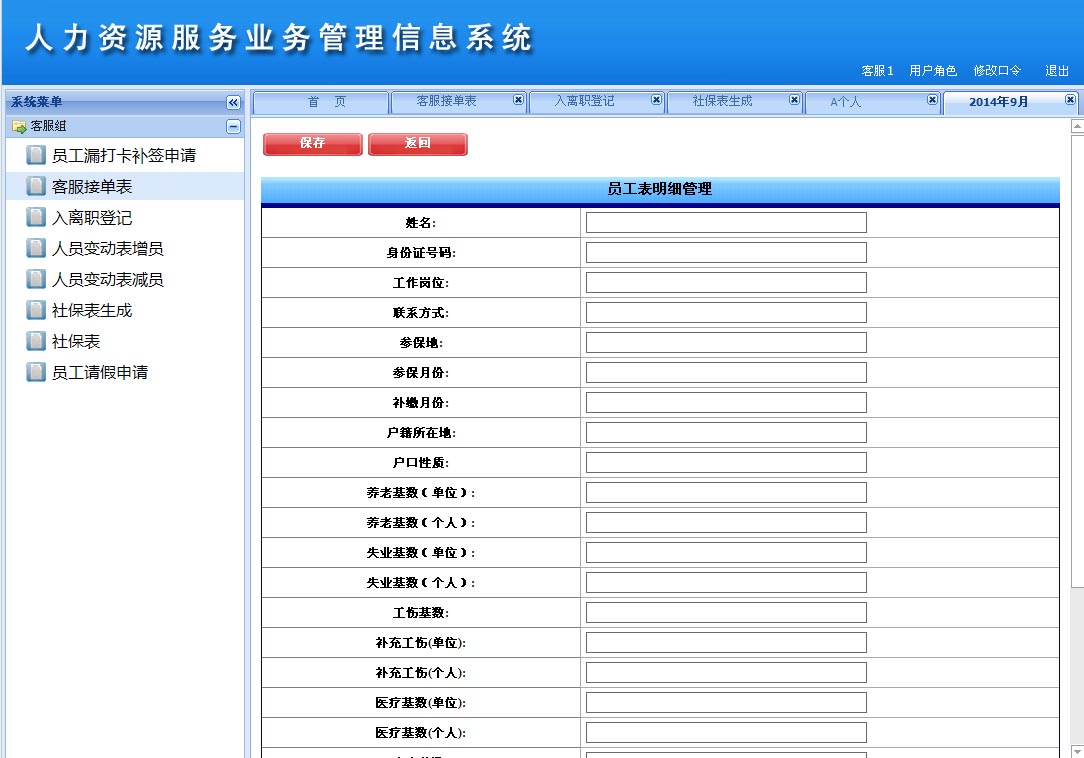Close the 2014年9月 tab
This screenshot has height=758, width=1084.
click(x=1069, y=101)
